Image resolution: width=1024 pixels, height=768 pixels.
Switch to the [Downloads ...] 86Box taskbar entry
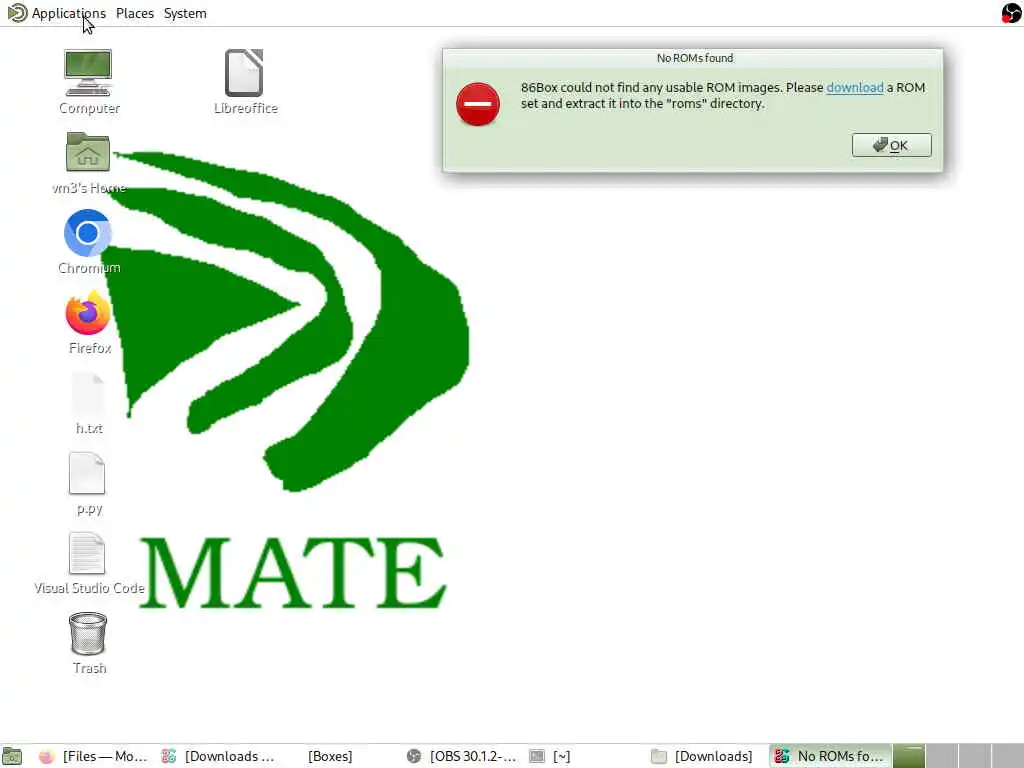click(x=218, y=756)
